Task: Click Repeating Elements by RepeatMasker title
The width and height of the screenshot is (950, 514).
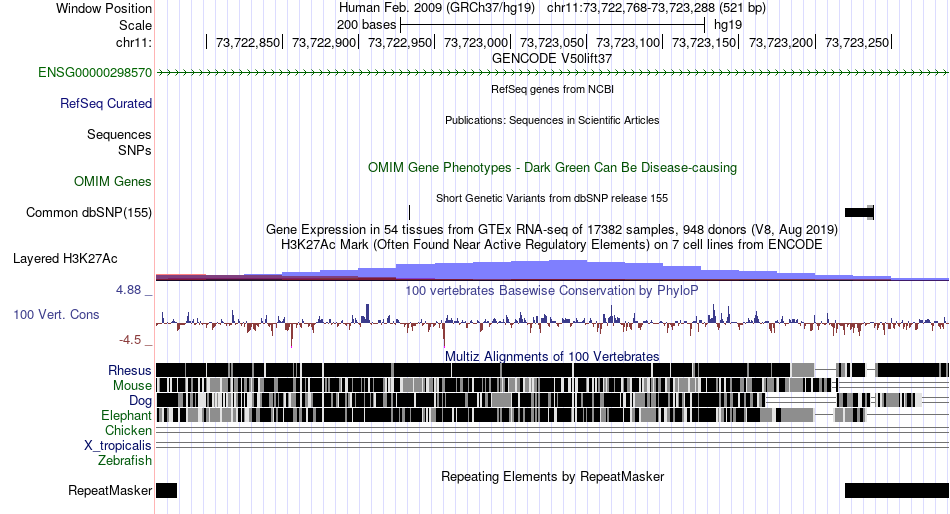Action: click(x=552, y=476)
